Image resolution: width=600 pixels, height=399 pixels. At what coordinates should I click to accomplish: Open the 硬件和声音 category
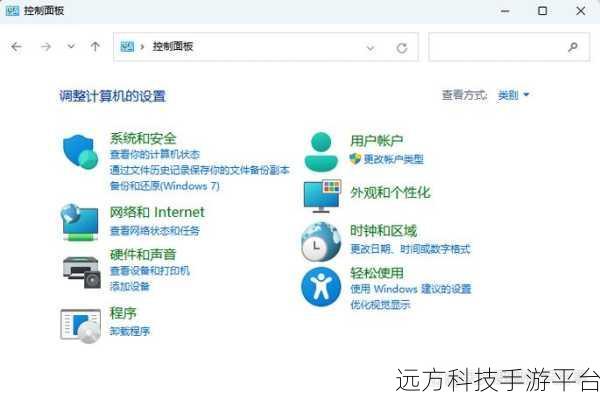(143, 254)
